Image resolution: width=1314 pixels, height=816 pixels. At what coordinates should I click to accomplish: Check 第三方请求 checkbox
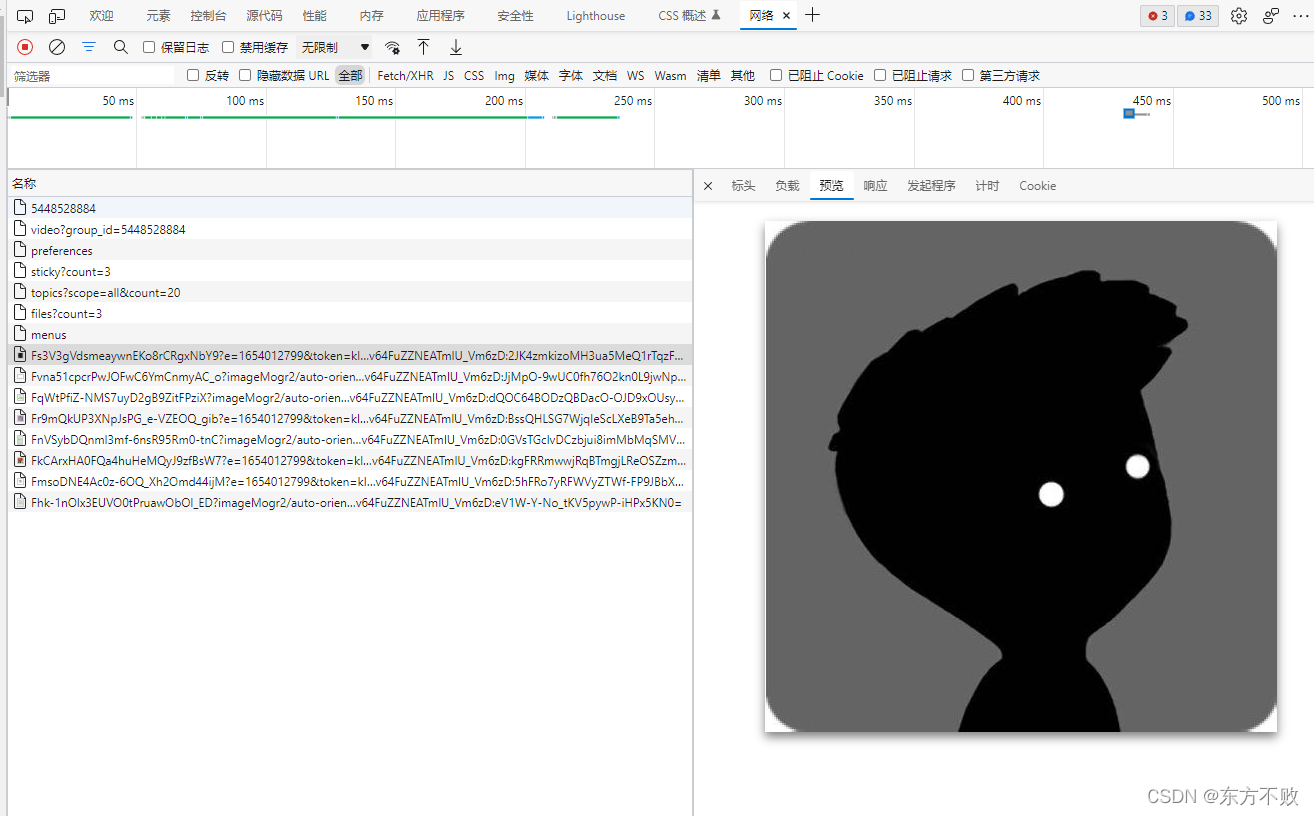pos(968,75)
